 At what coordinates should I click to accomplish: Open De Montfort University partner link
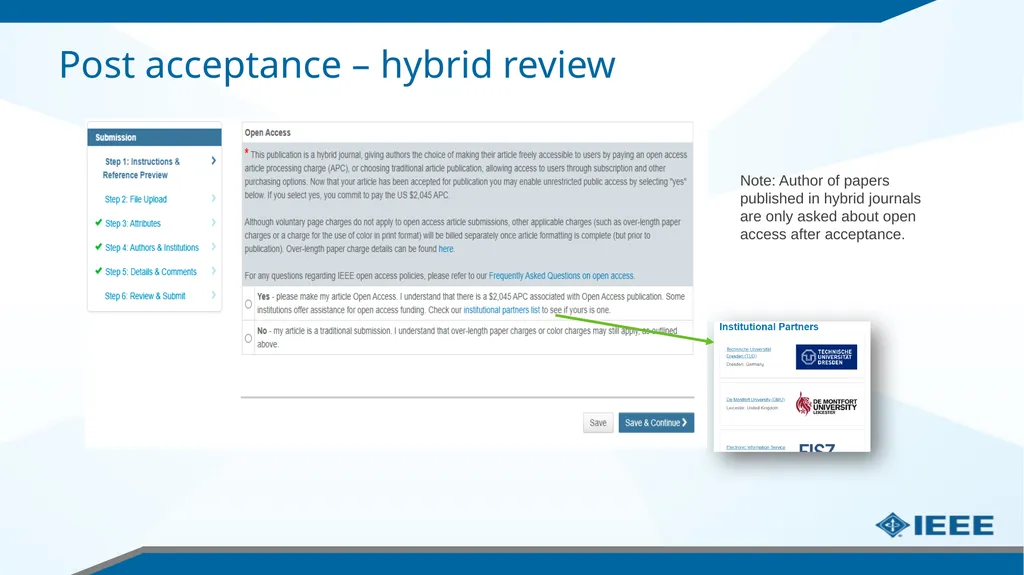click(x=756, y=399)
